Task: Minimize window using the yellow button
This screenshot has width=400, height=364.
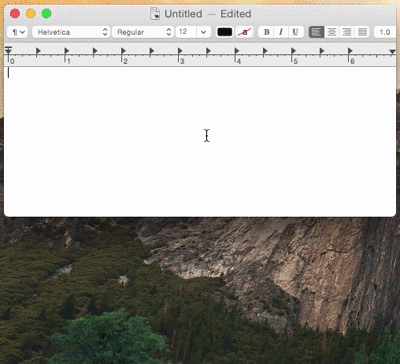Action: click(x=31, y=14)
